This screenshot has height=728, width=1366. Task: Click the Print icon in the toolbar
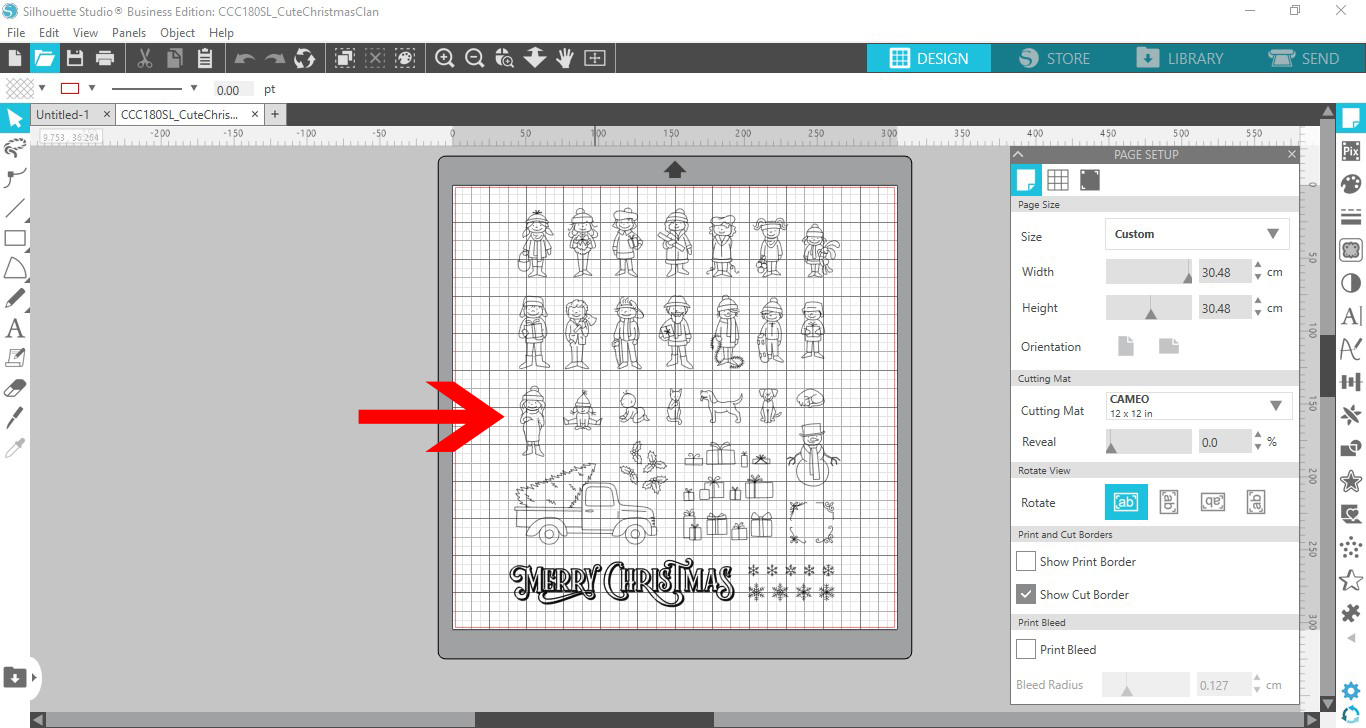click(x=105, y=58)
